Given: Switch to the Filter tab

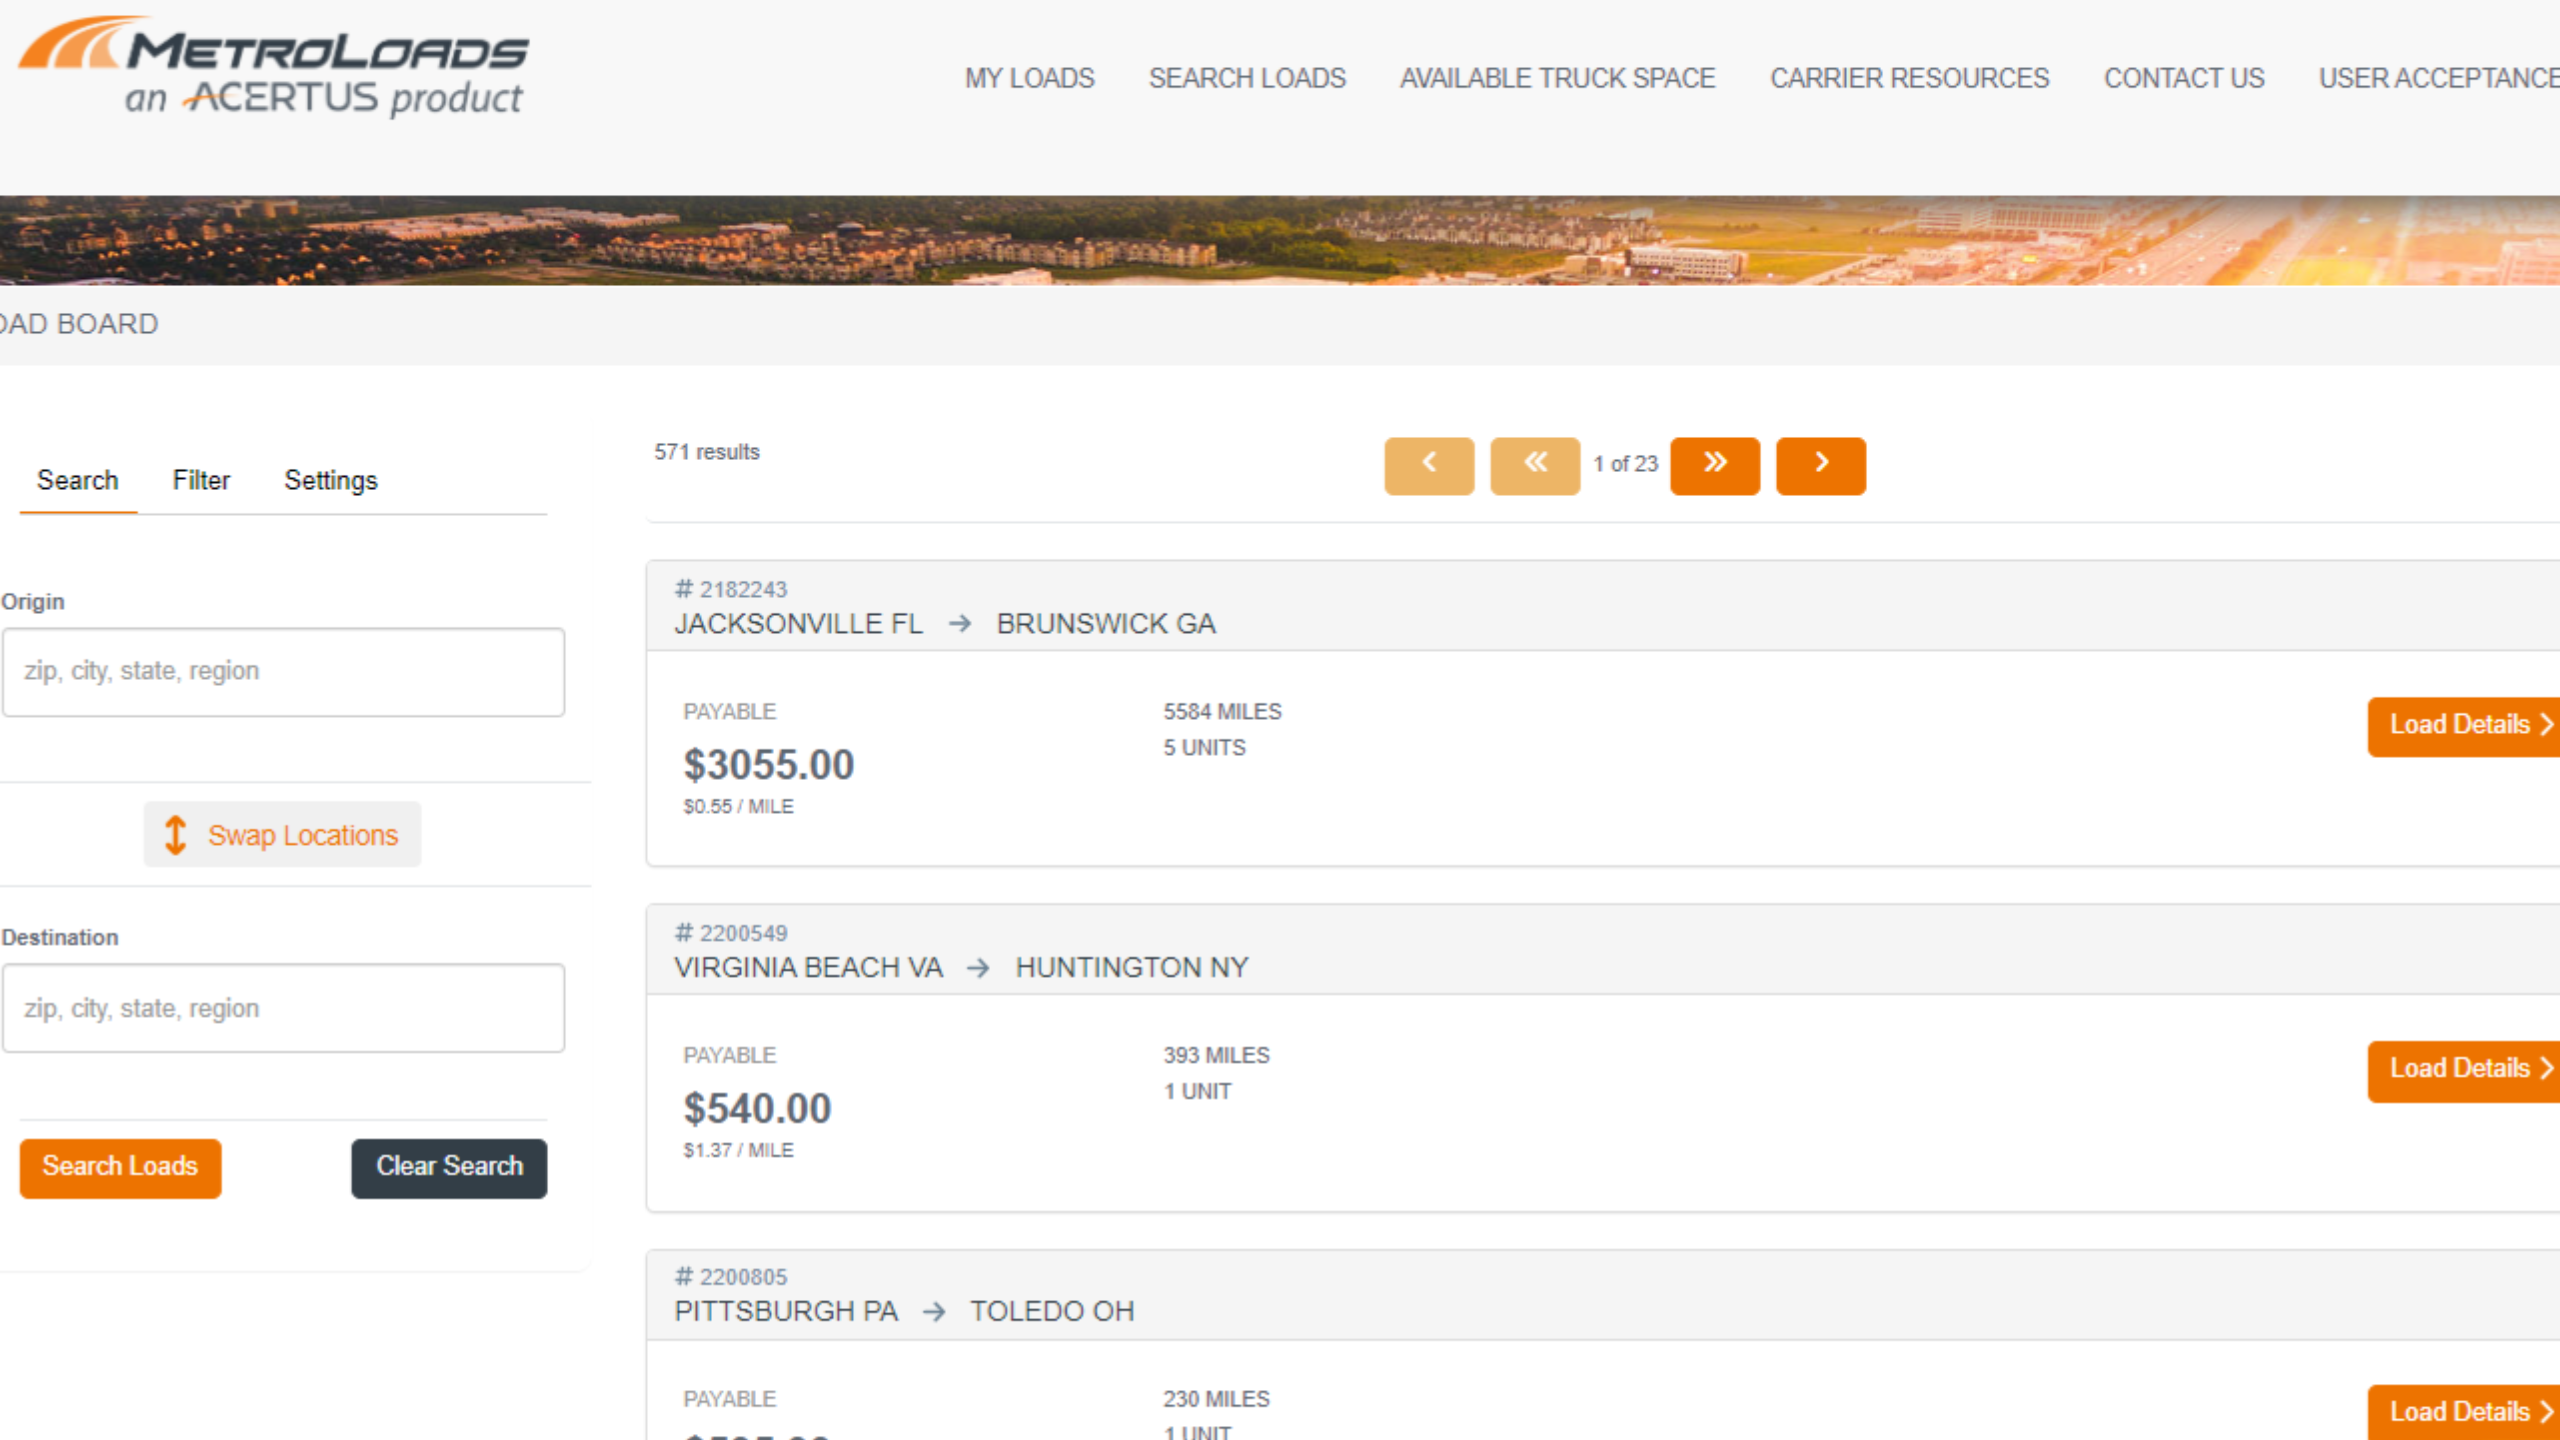Looking at the screenshot, I should click(200, 480).
